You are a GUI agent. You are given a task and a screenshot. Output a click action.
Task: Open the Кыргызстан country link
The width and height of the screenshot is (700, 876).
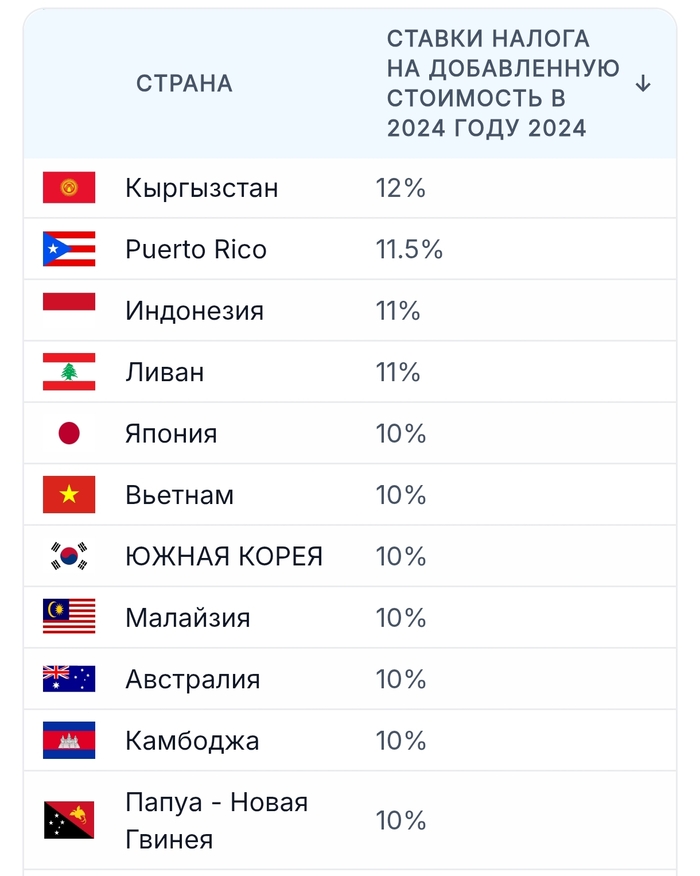click(202, 188)
